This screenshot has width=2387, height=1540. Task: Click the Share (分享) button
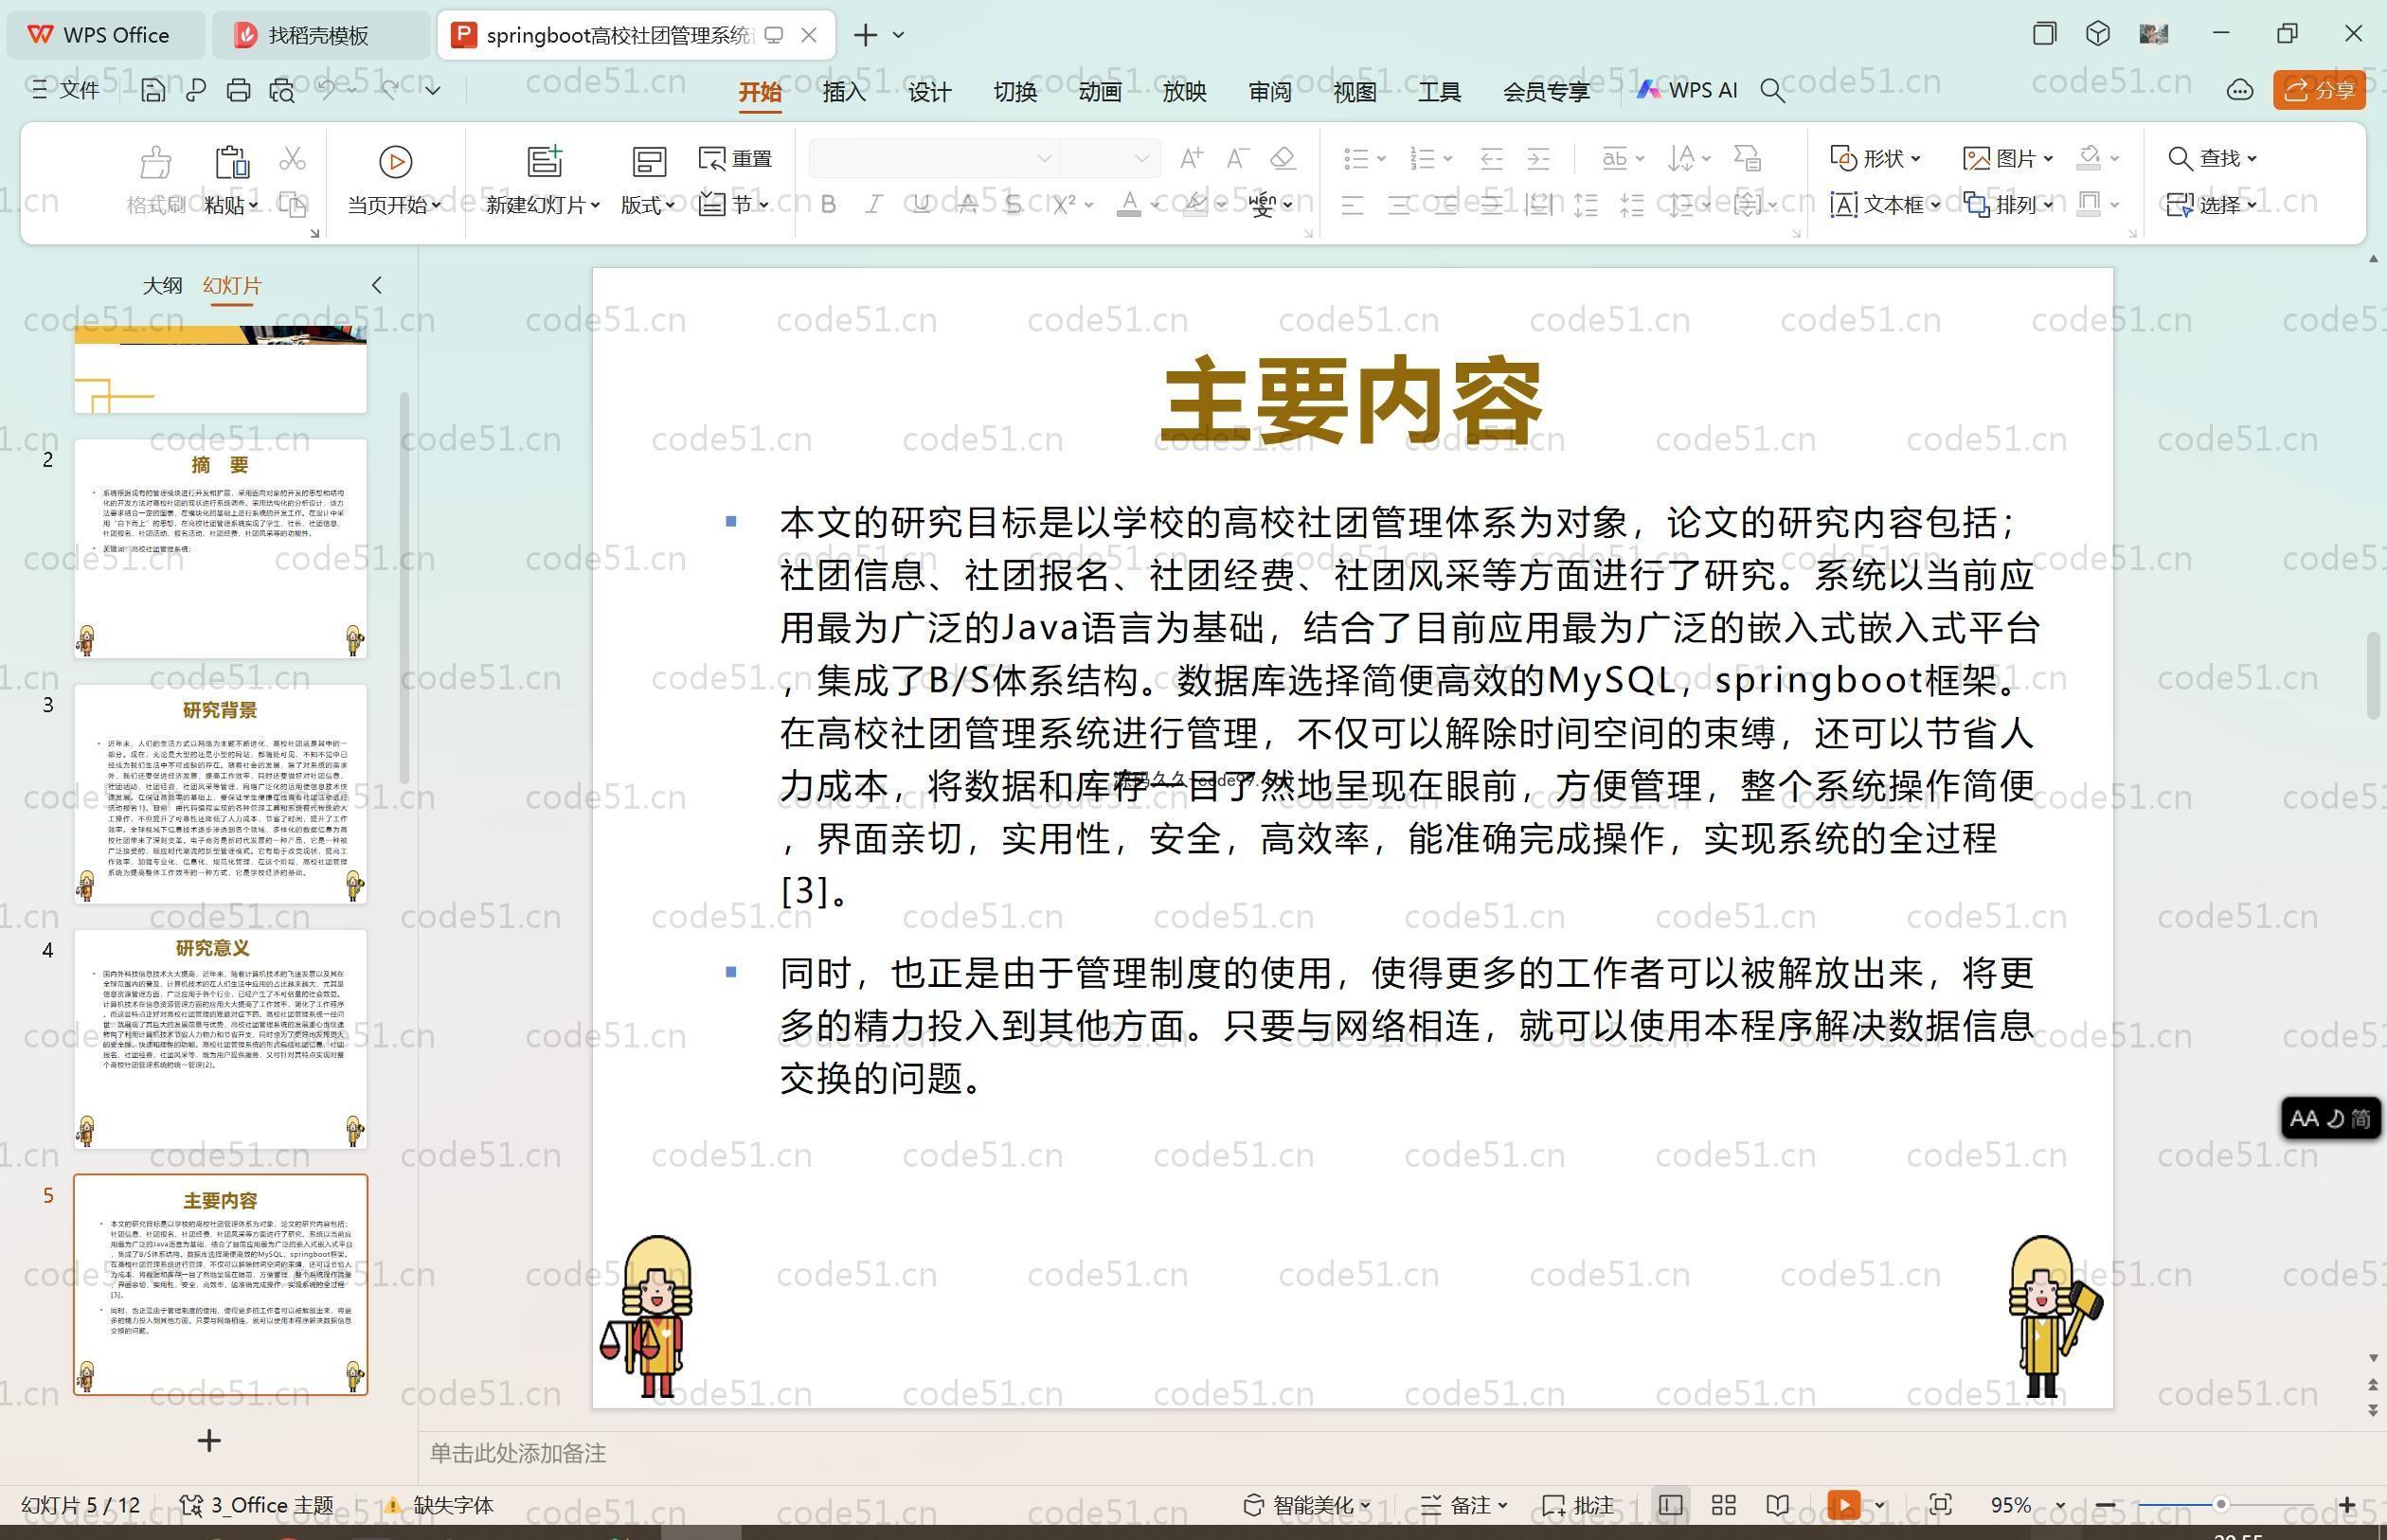click(2319, 90)
